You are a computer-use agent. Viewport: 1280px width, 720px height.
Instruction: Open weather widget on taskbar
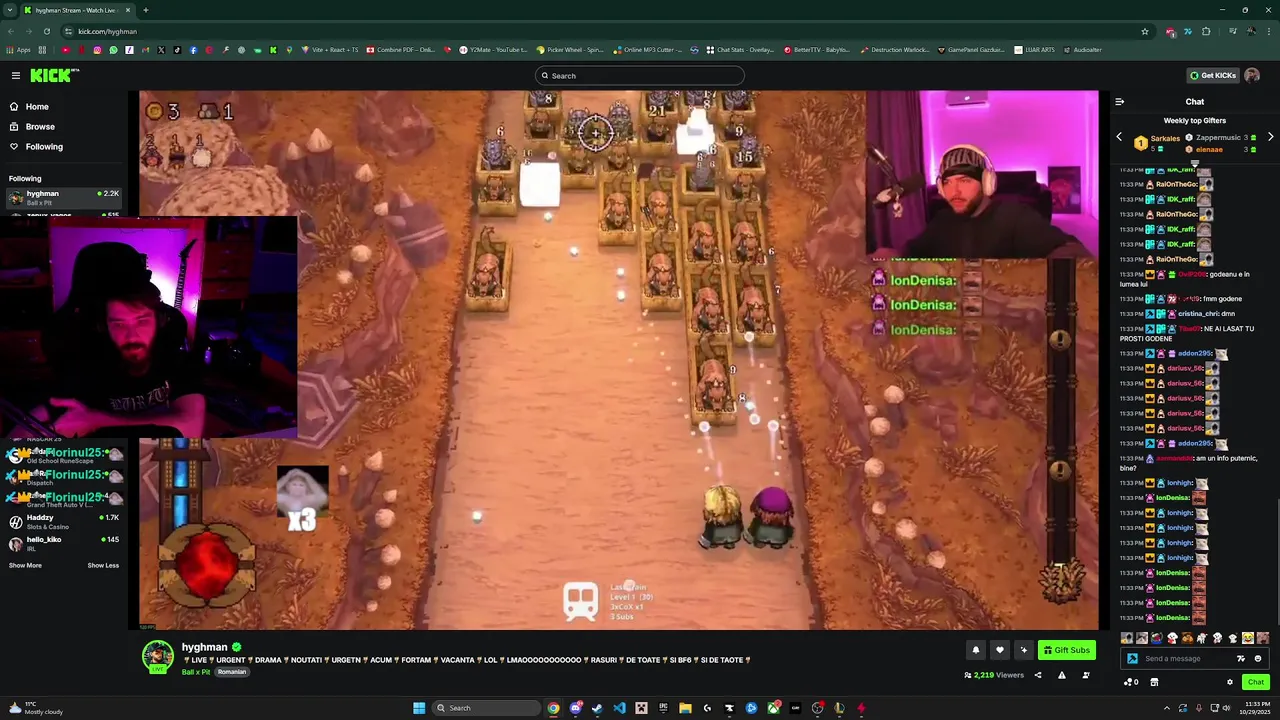point(36,708)
